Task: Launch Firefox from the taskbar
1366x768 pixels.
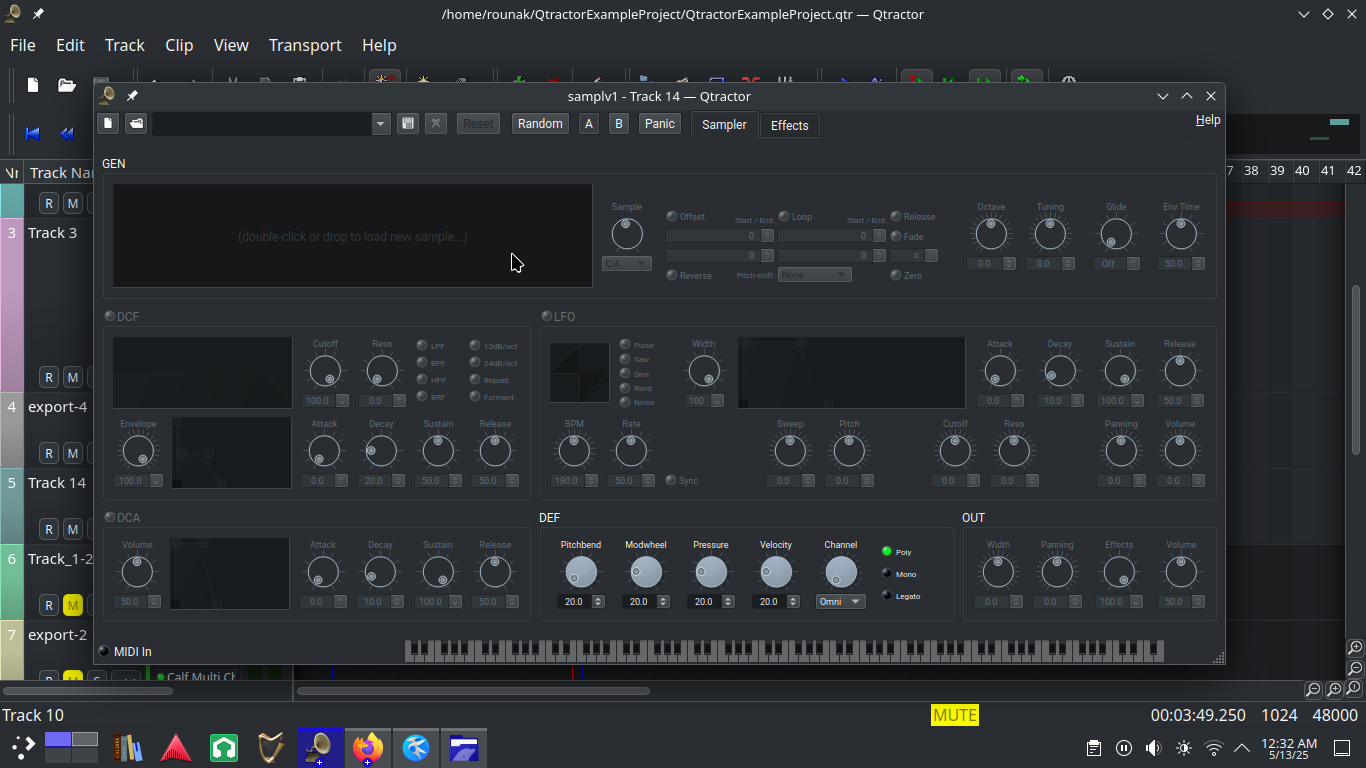Action: [368, 747]
